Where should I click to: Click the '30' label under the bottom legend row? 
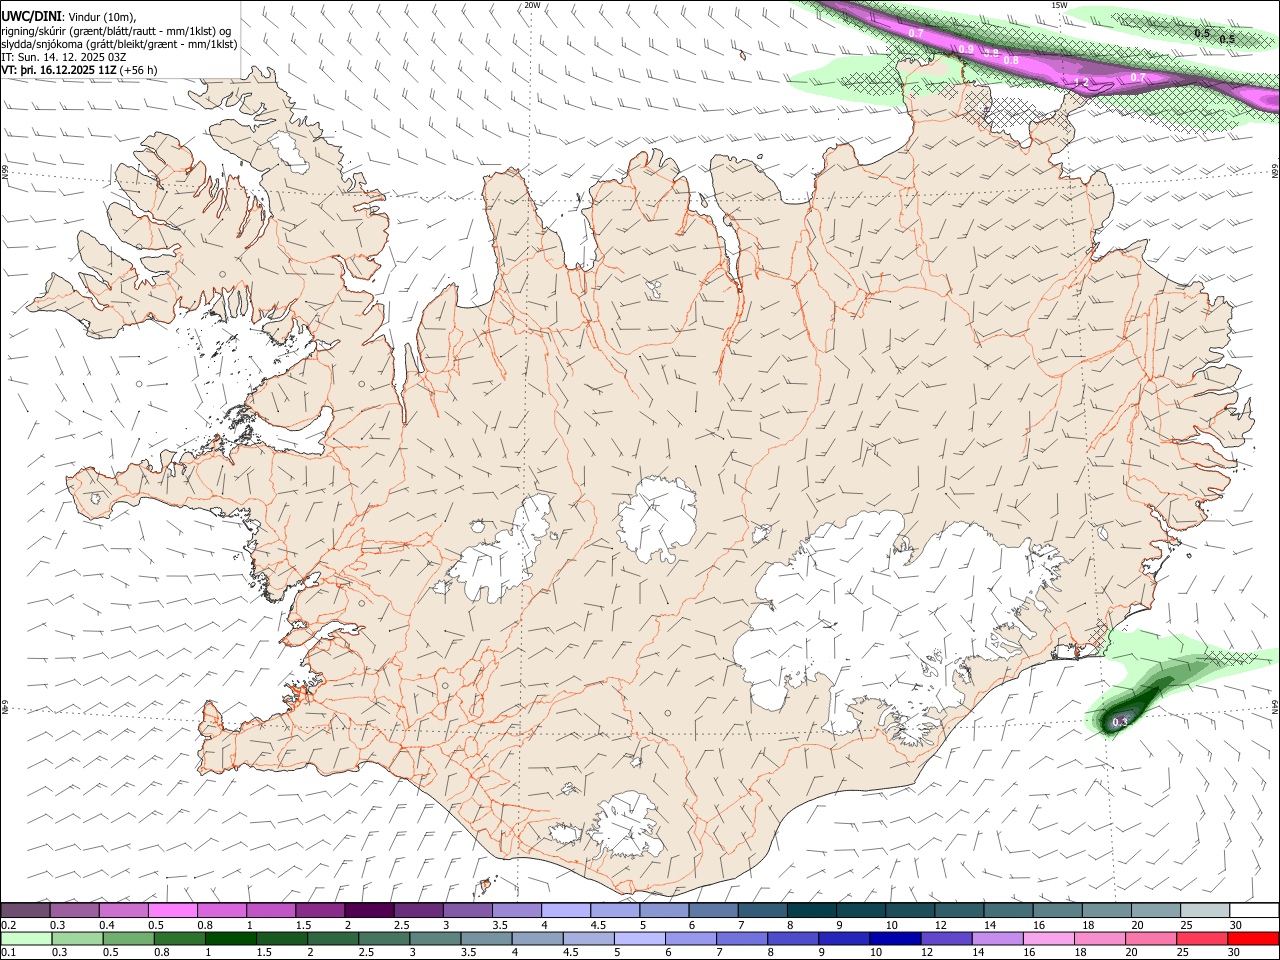click(x=1236, y=953)
